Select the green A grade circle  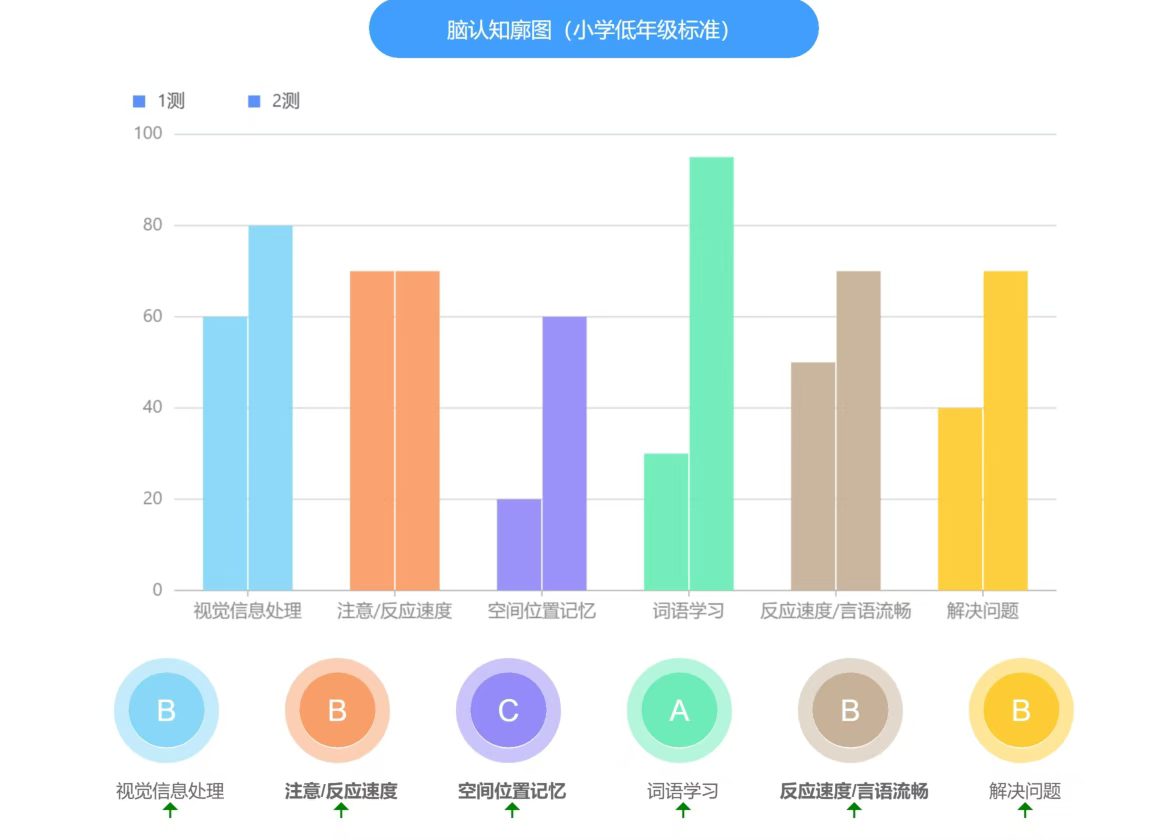[680, 710]
